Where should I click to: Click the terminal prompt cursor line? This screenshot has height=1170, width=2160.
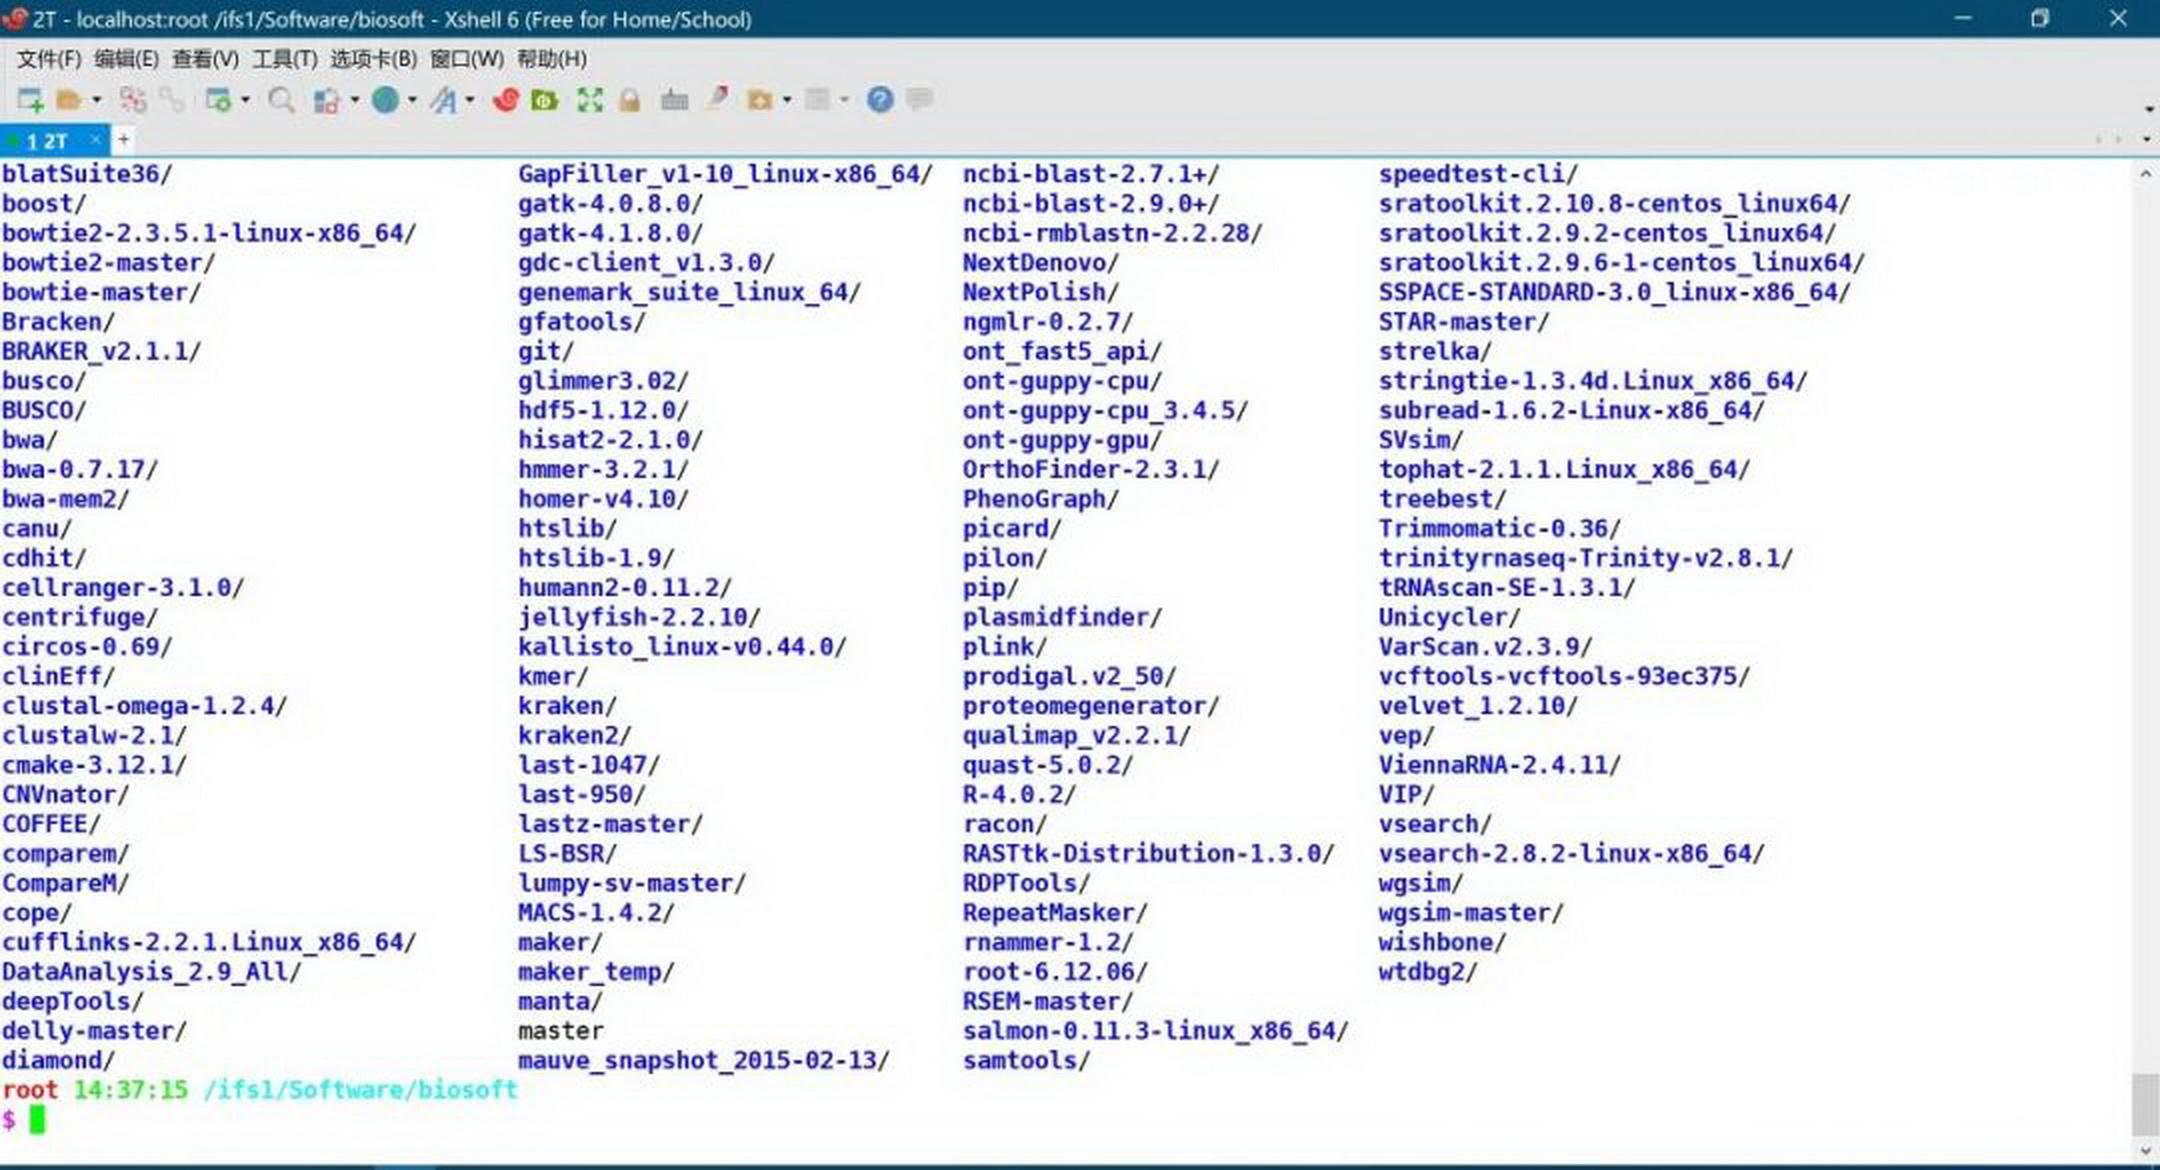pos(1065,1119)
